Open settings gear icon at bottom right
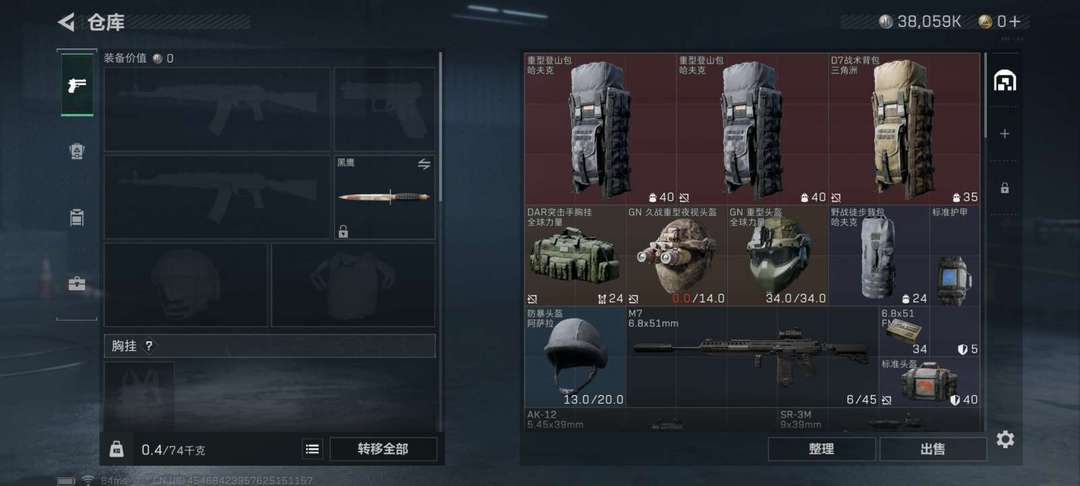The image size is (1080, 486). click(x=1005, y=439)
